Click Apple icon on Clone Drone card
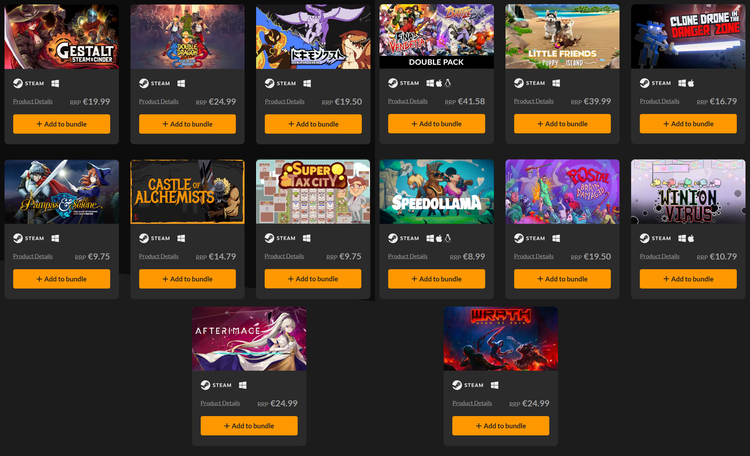Viewport: 750px width, 456px height. click(x=691, y=83)
